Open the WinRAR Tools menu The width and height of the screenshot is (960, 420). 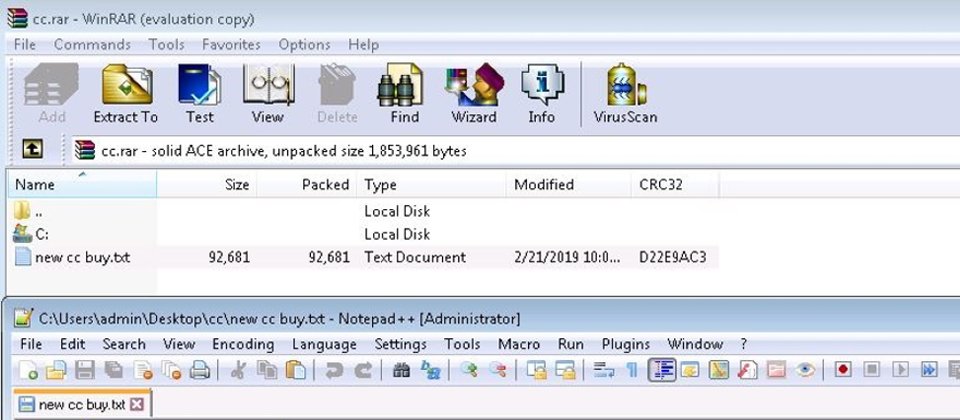(167, 45)
